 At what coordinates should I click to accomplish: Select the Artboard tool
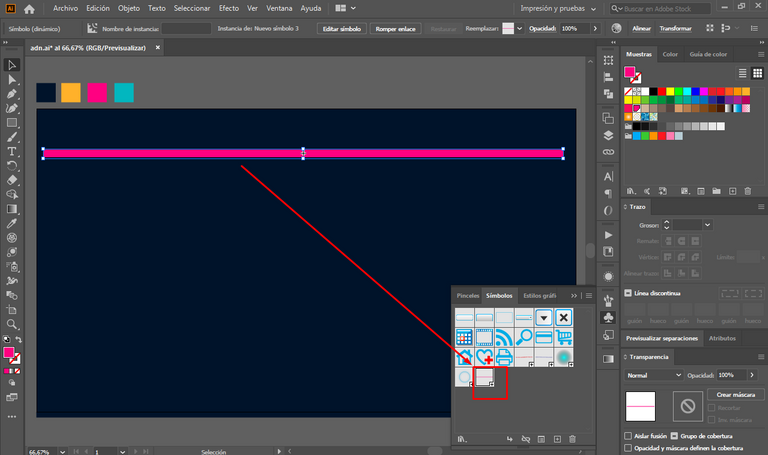point(12,310)
